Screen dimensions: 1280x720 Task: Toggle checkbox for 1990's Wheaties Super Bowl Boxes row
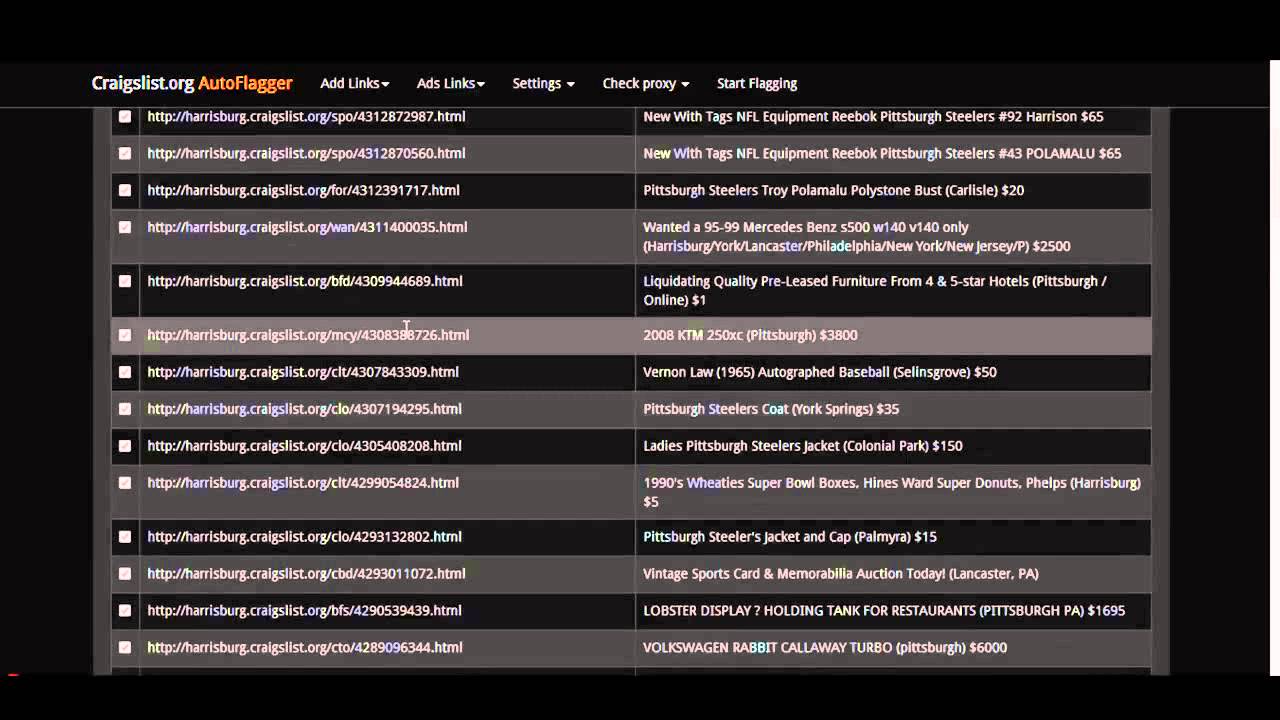(x=125, y=484)
